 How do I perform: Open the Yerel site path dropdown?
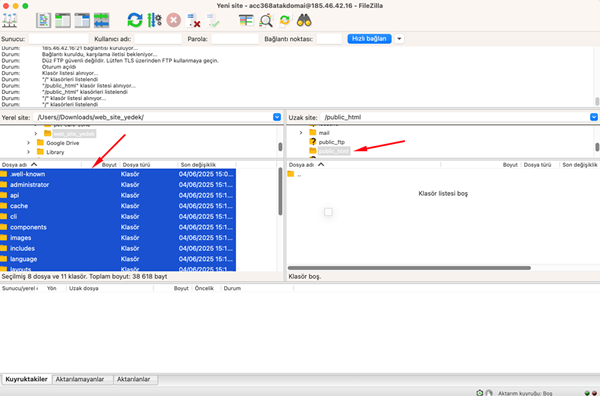click(277, 117)
